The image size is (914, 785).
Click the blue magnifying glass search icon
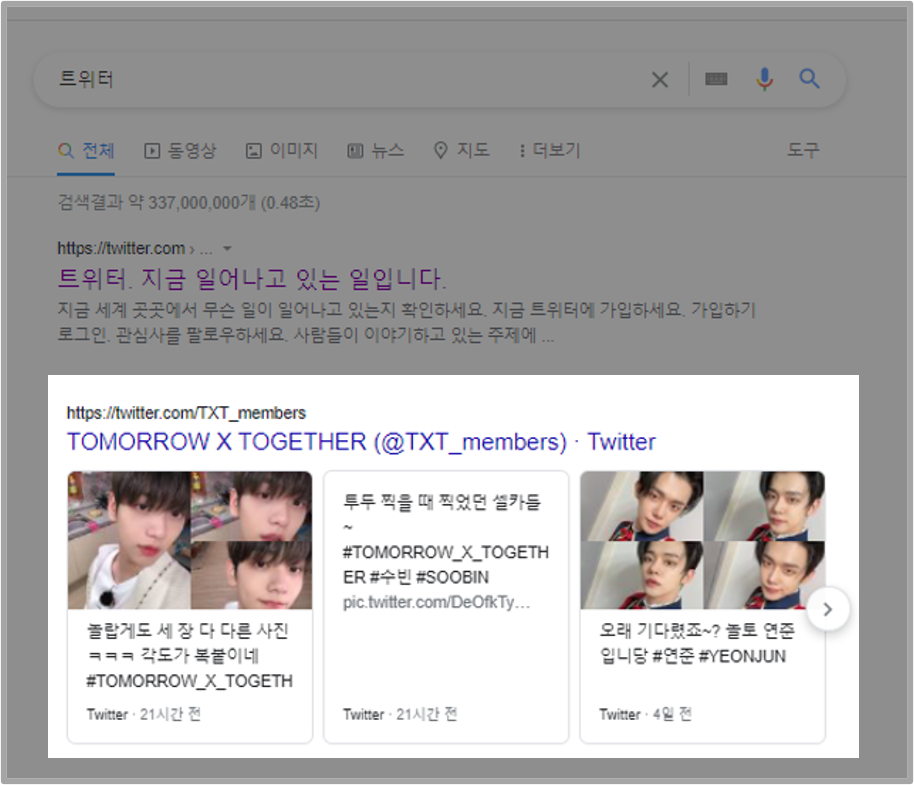pyautogui.click(x=809, y=79)
